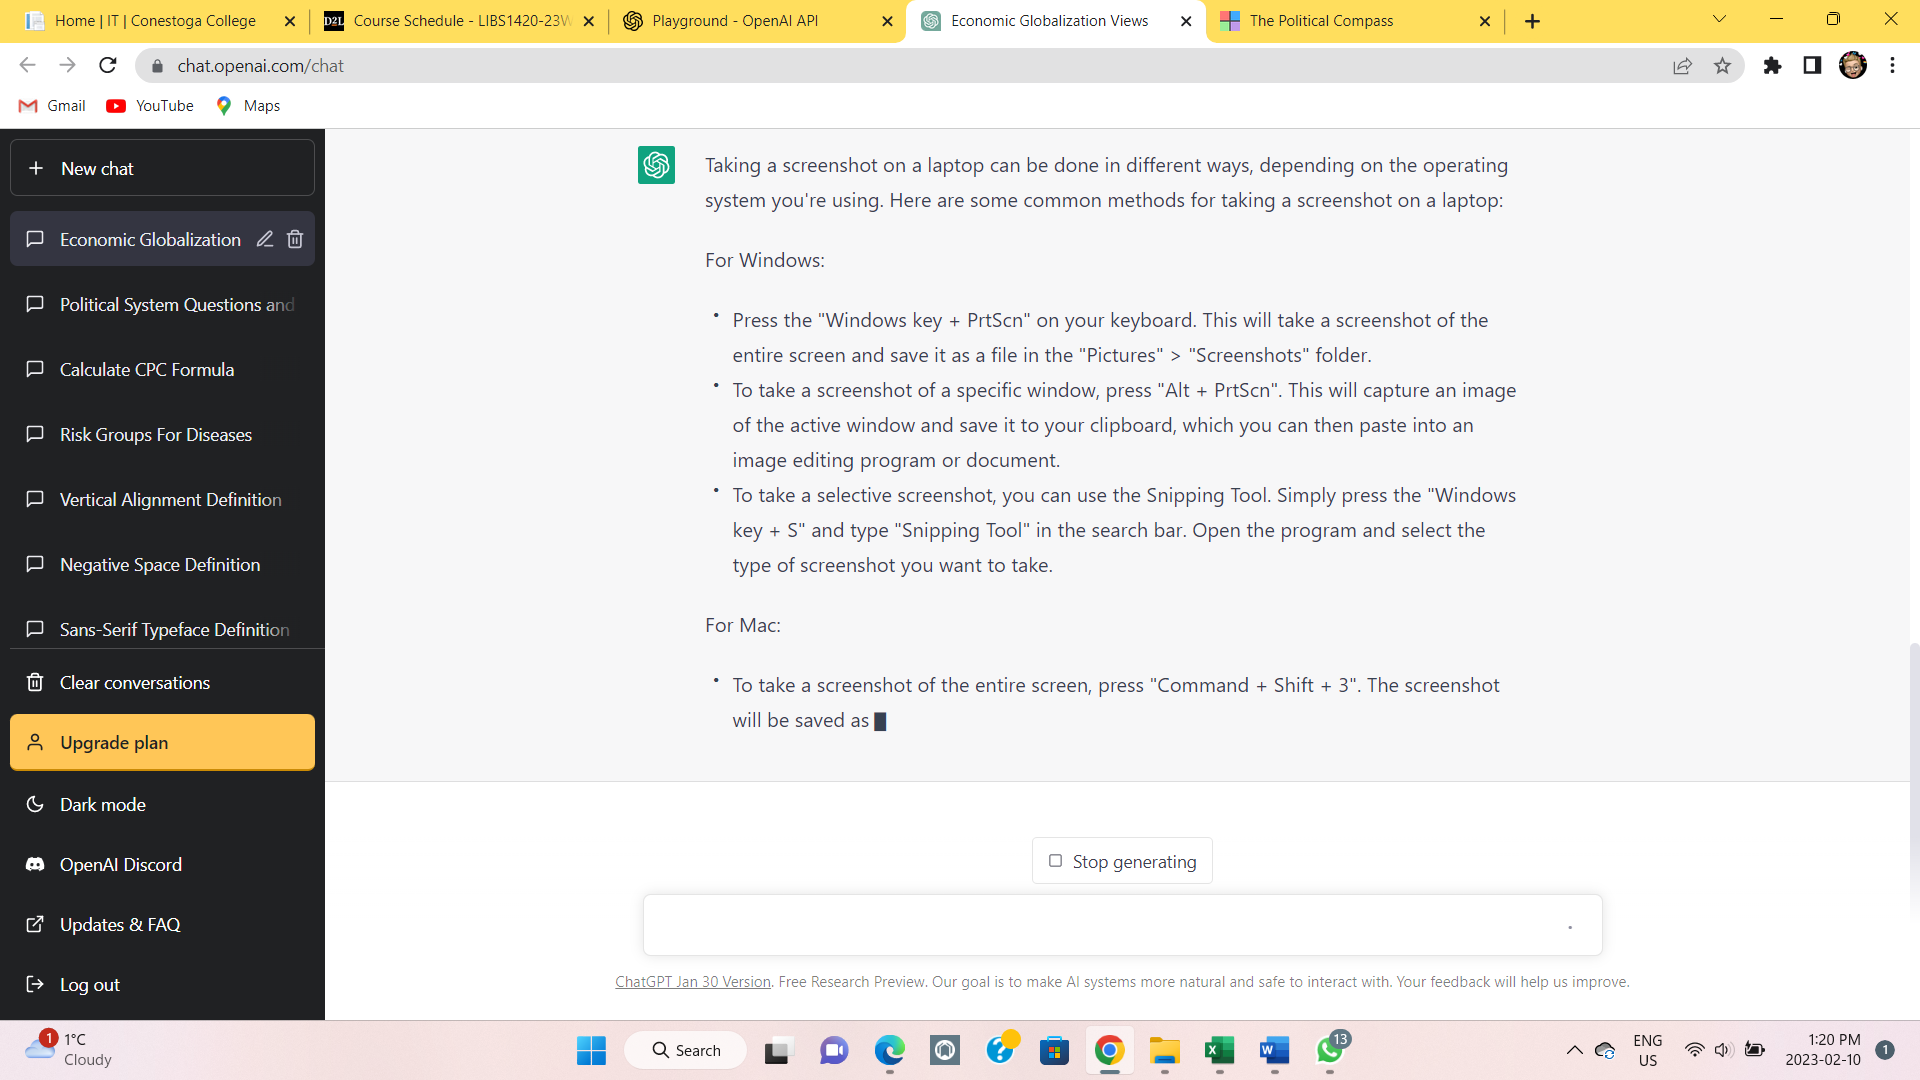1920x1080 pixels.
Task: Switch to The Political Compass tab
Action: point(1320,21)
